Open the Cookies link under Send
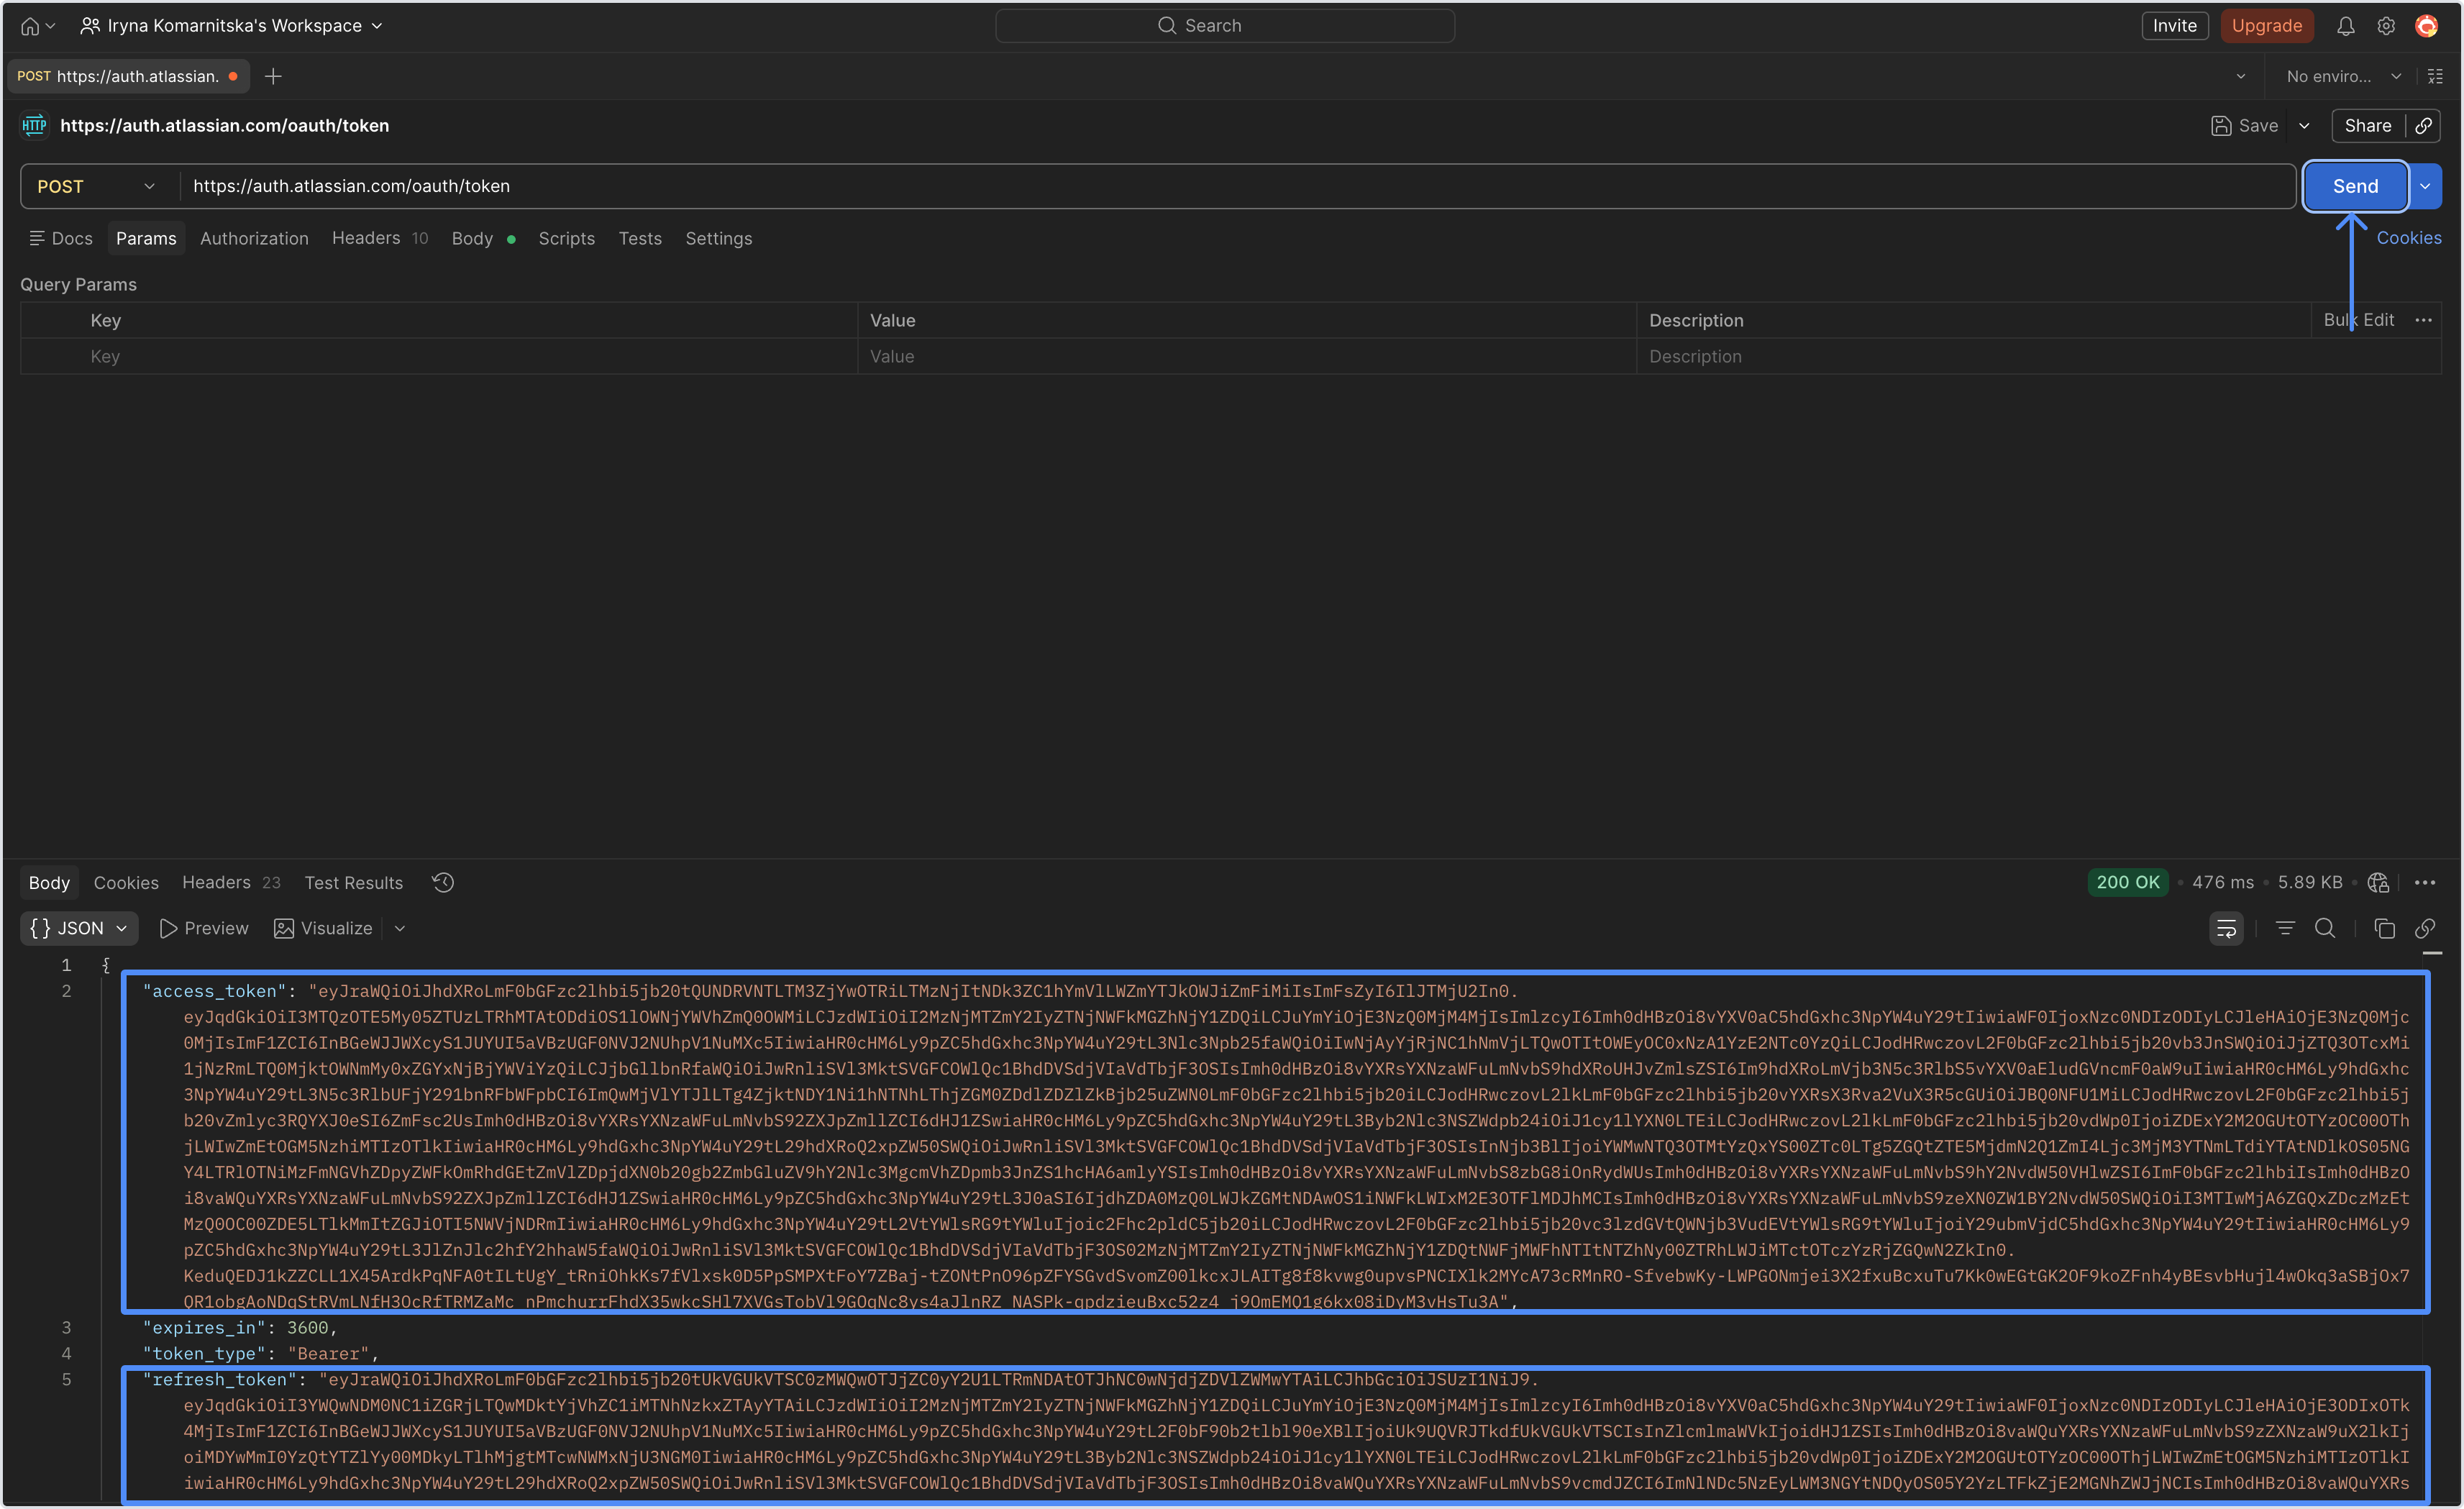The width and height of the screenshot is (2464, 1509). (x=2408, y=238)
